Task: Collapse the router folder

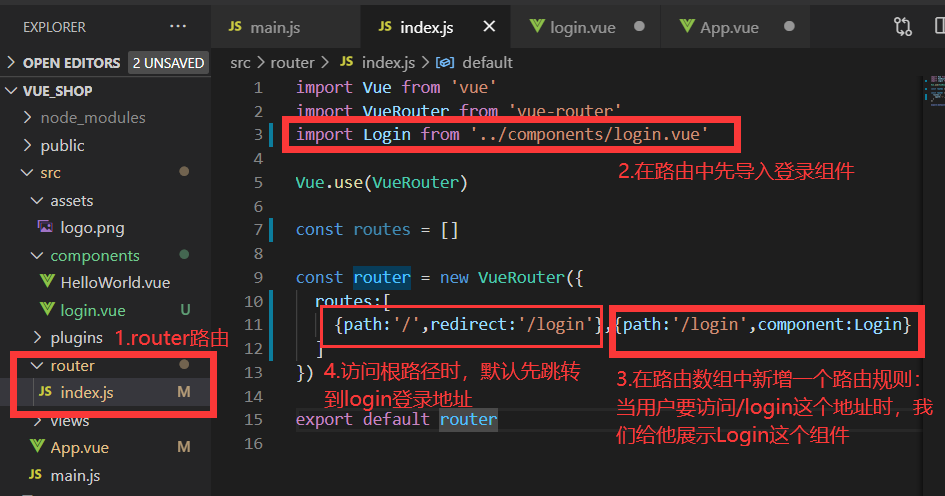Action: [72, 365]
